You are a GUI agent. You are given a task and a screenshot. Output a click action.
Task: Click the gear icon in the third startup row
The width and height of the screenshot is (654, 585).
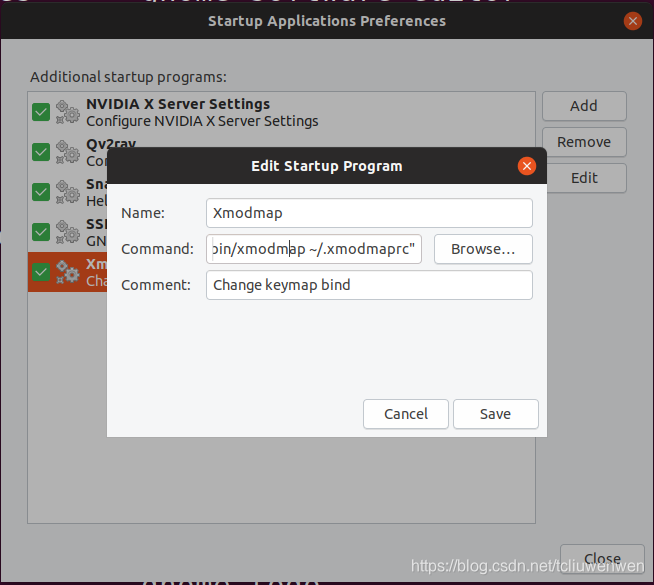pos(68,192)
